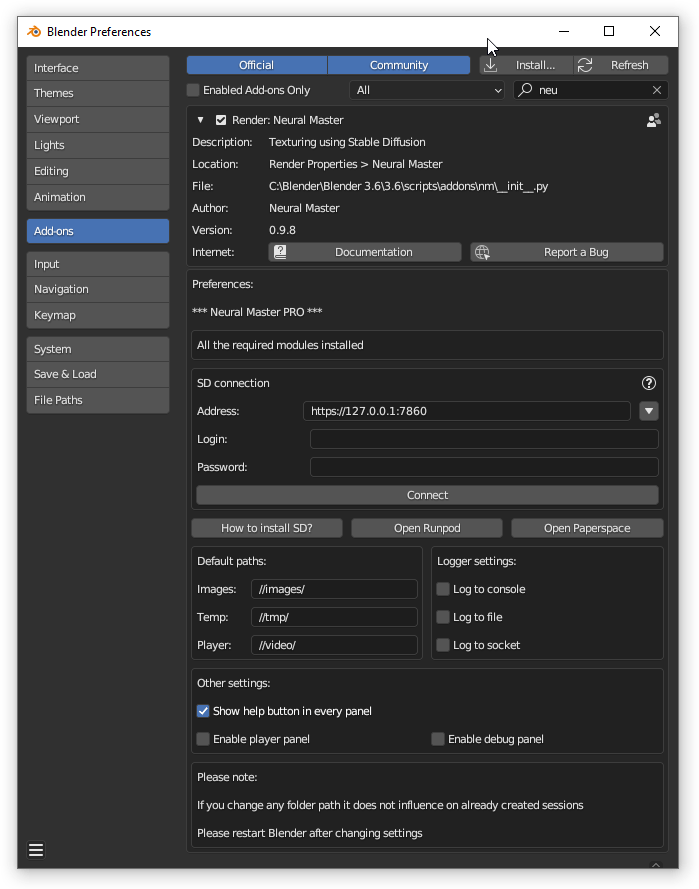Click the file path ending in __init__.py
The width and height of the screenshot is (699, 889).
[408, 186]
